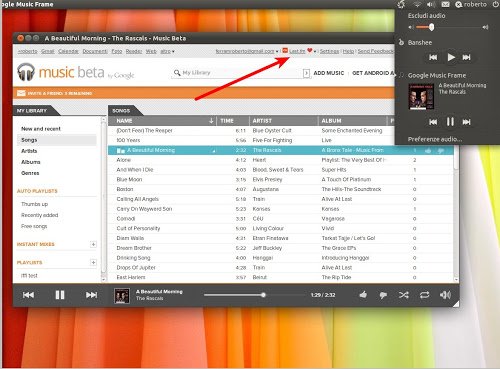Viewport: 500px width, 369px height.
Task: Open the search options arrow beside search box
Action: 306,73
